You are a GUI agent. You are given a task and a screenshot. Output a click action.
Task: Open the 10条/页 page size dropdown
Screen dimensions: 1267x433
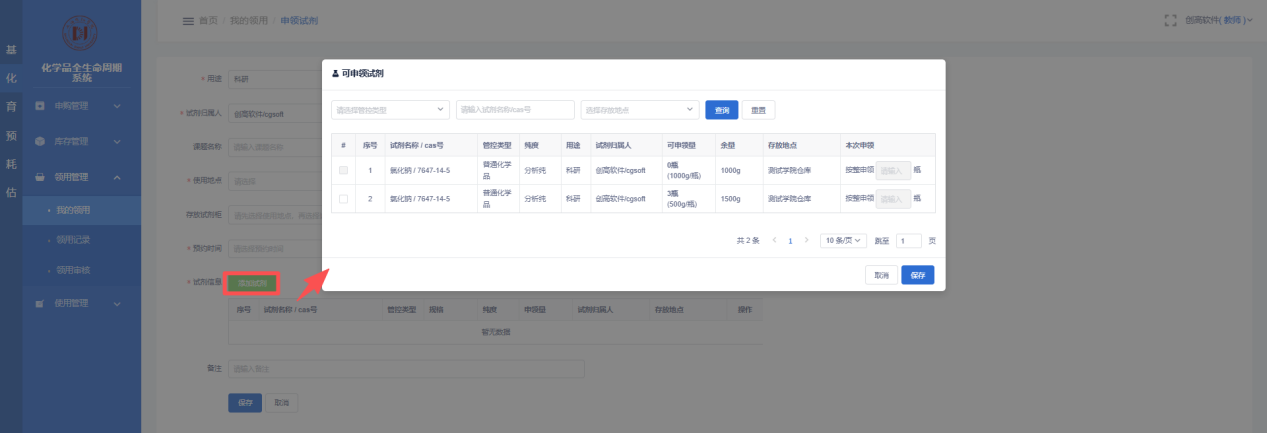[x=842, y=241]
